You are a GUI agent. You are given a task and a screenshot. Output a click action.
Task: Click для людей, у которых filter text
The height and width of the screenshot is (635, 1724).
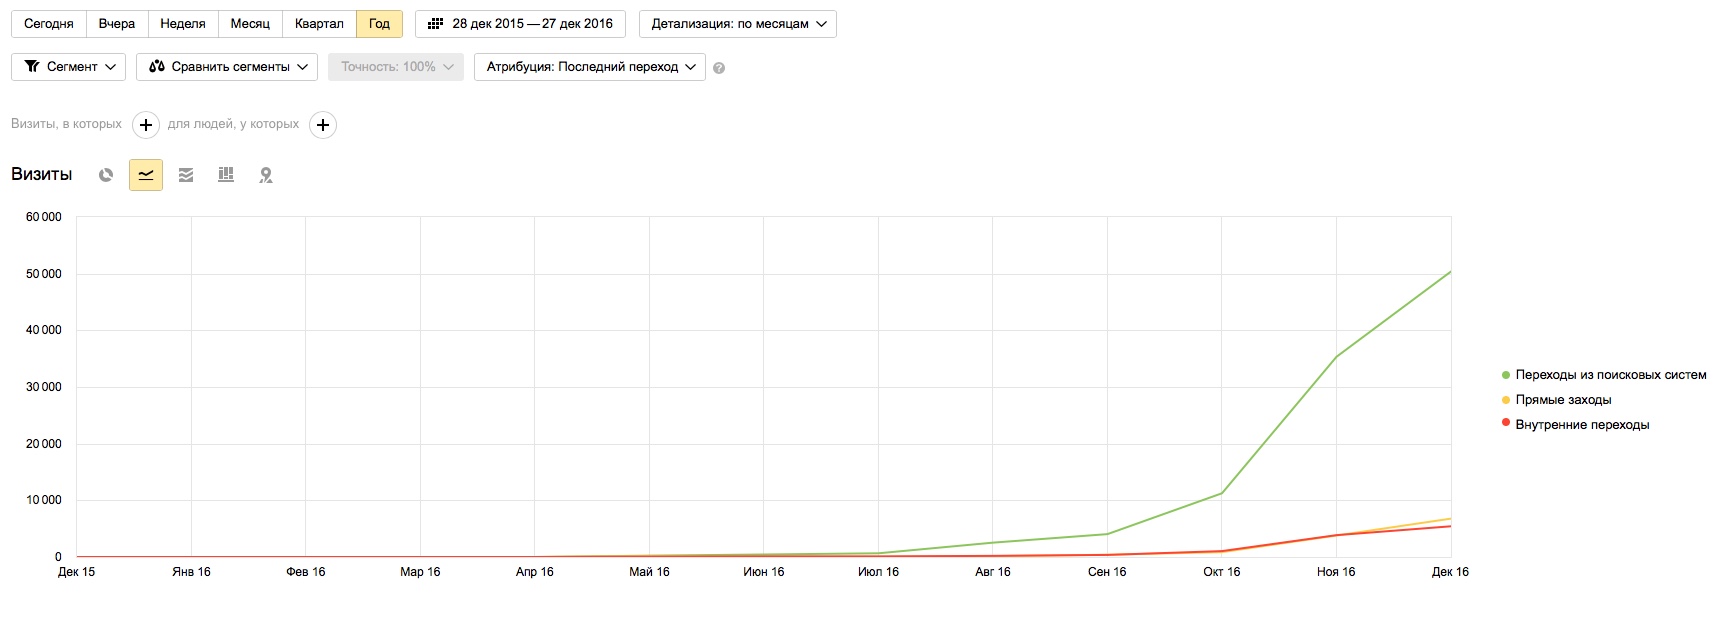click(233, 124)
